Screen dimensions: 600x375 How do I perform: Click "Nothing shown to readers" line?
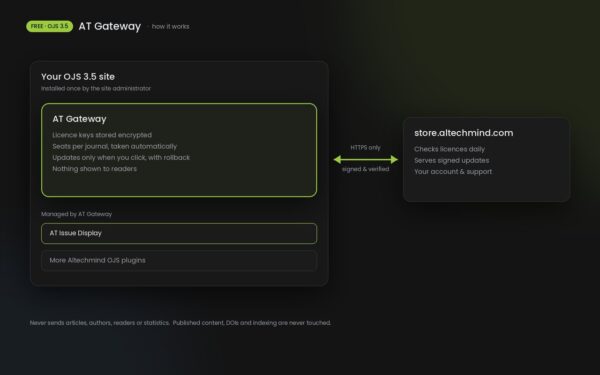click(x=94, y=169)
